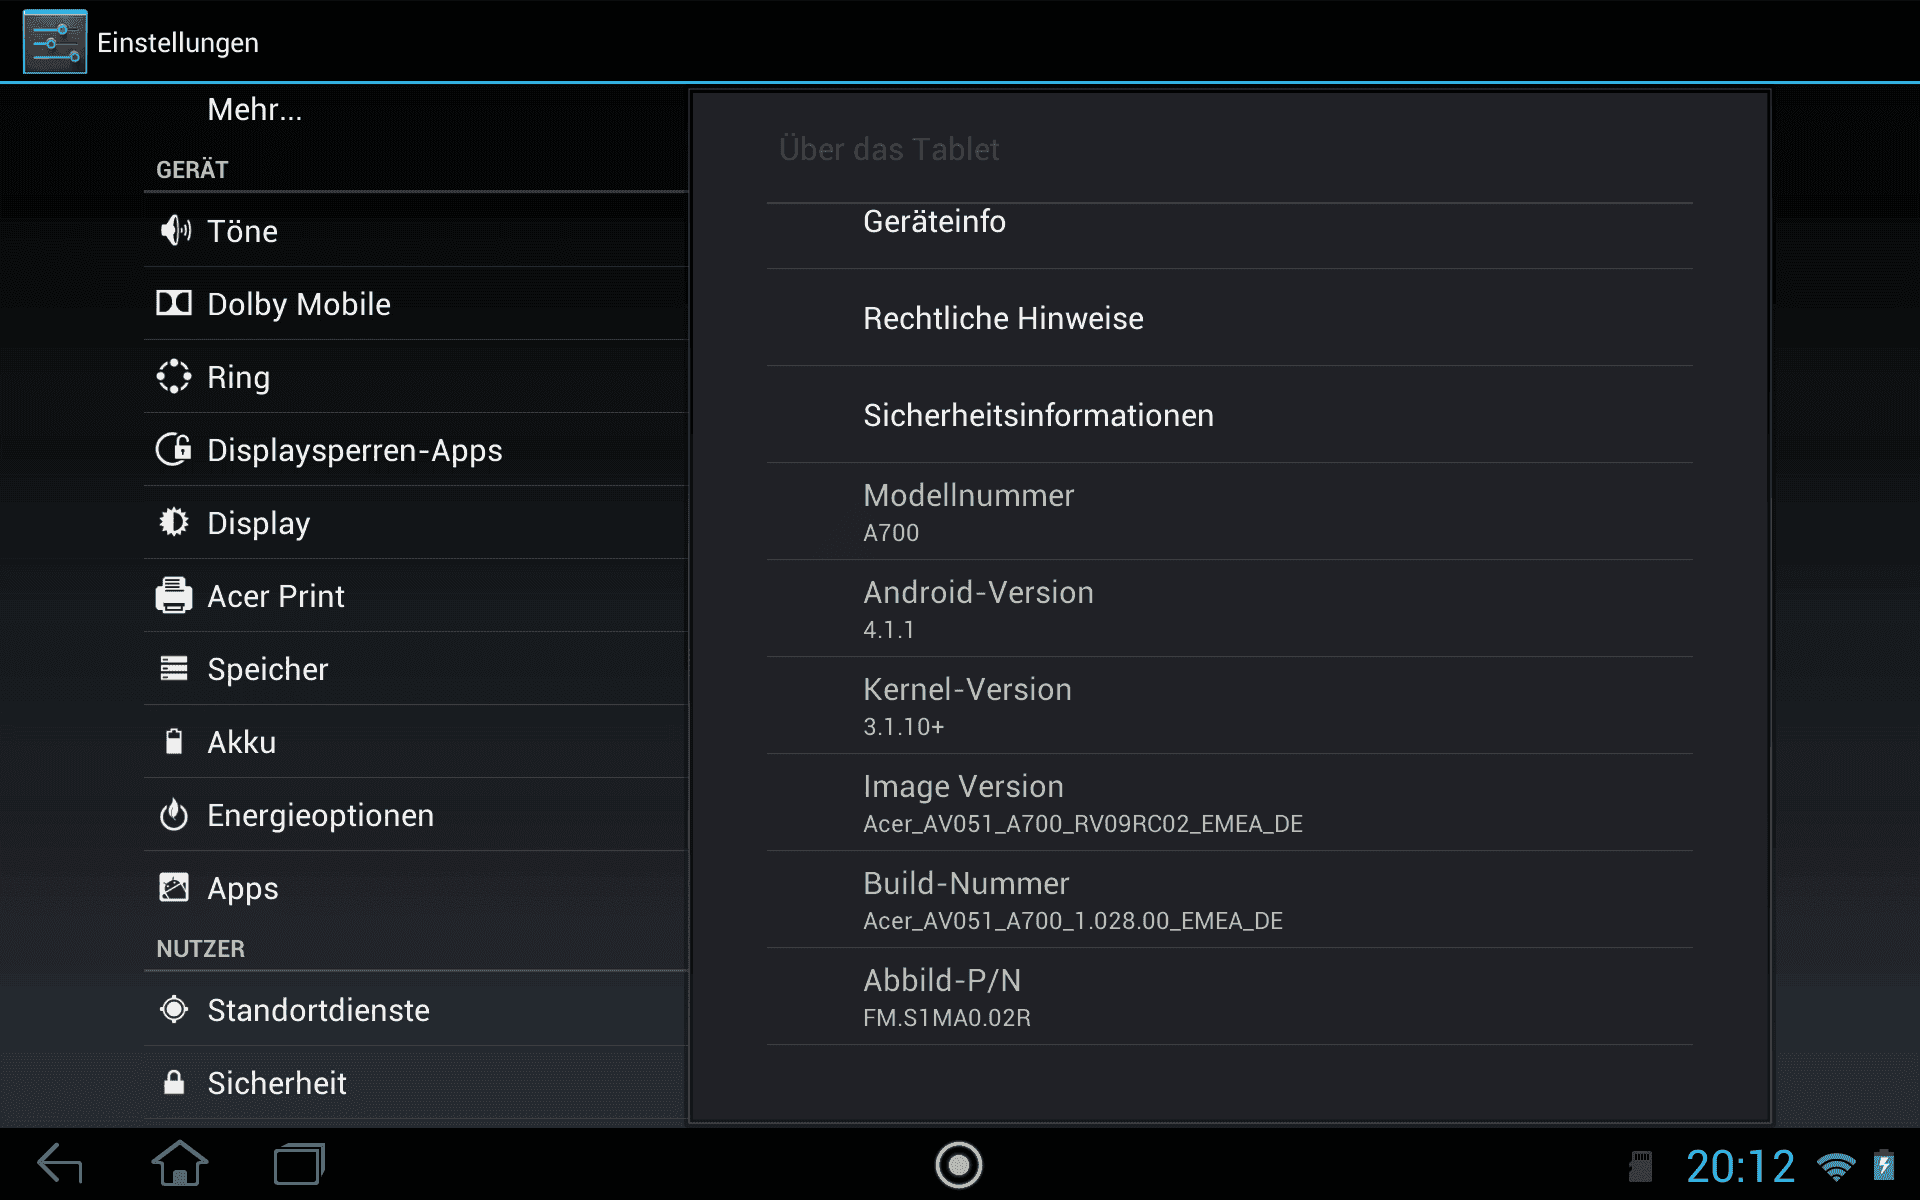Click the Über das Tablet heading
This screenshot has height=1200, width=1920.
889,149
